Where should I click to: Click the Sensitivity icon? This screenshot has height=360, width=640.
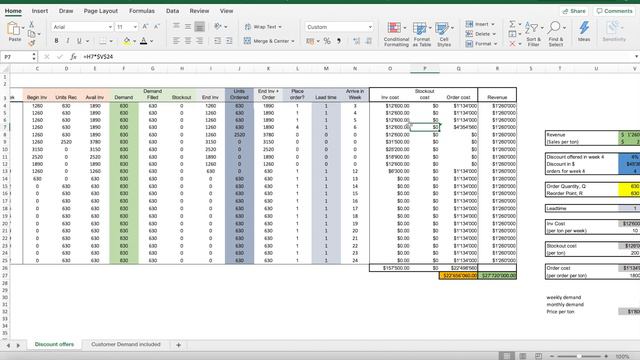coord(614,32)
